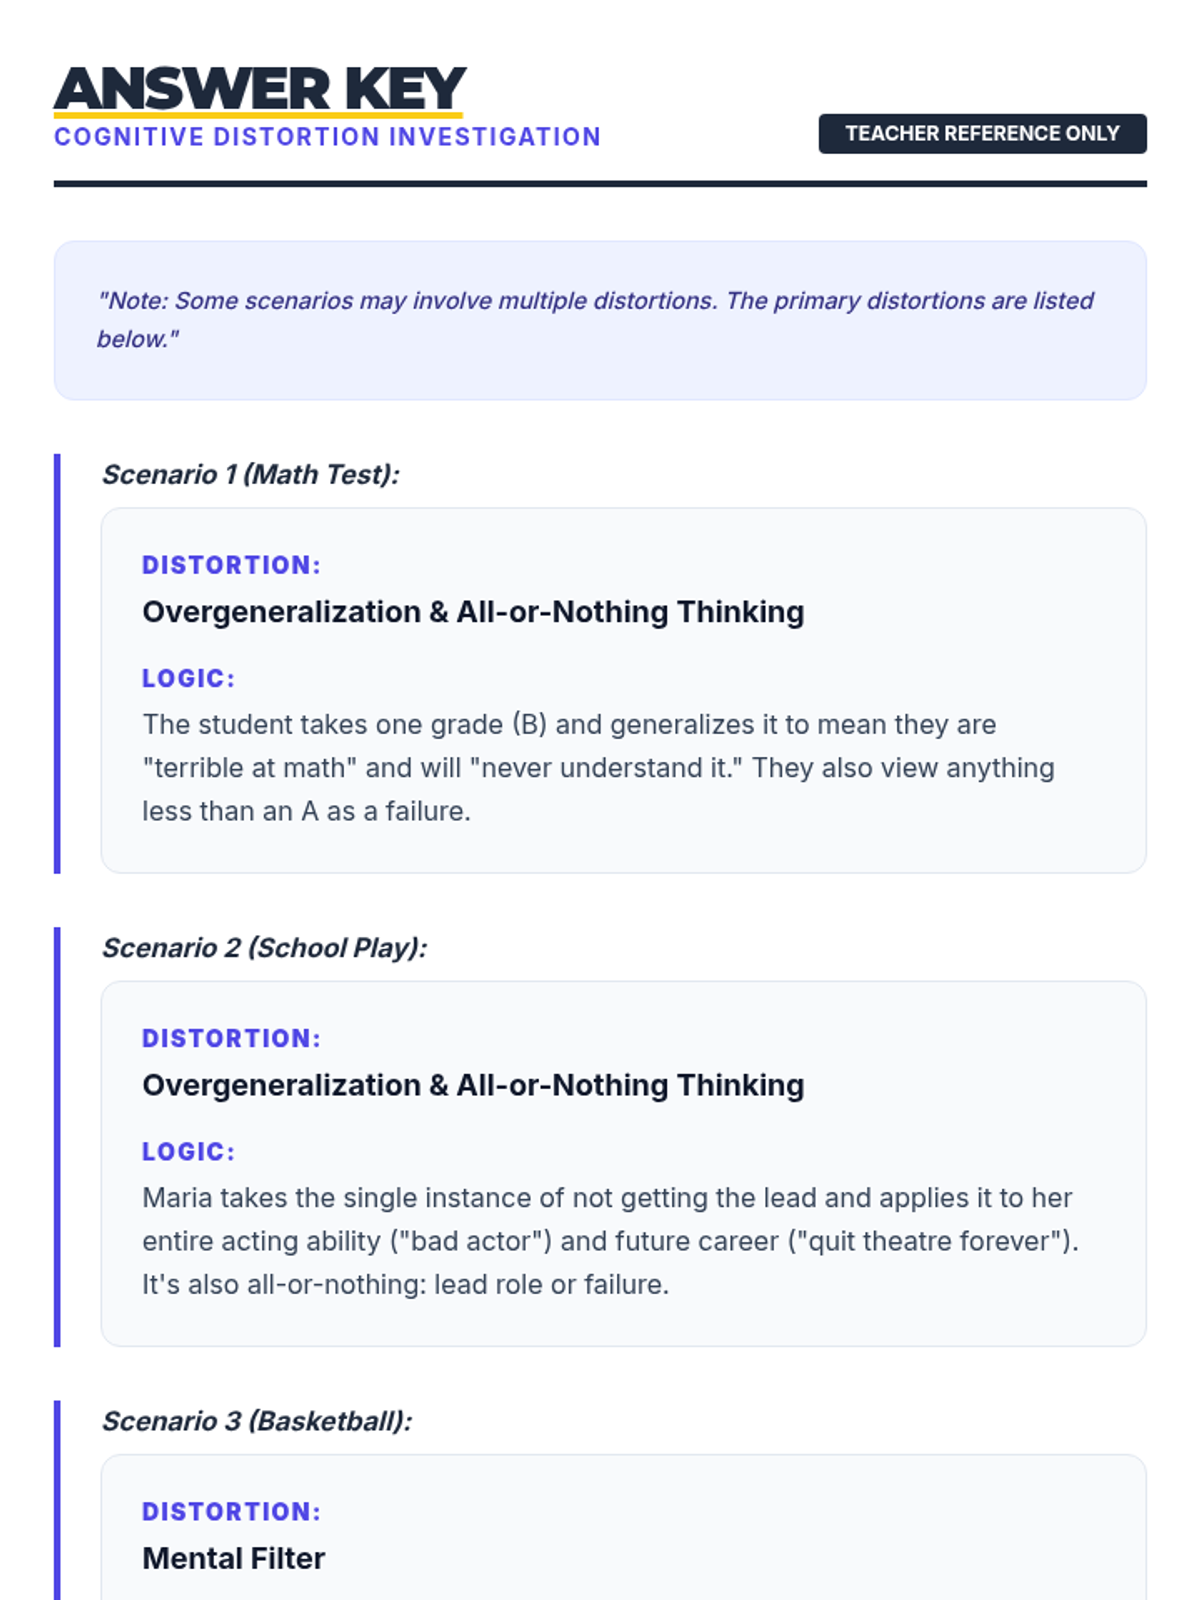1200x1600 pixels.
Task: Click the purple bar beside Scenario 1
Action: click(x=57, y=663)
